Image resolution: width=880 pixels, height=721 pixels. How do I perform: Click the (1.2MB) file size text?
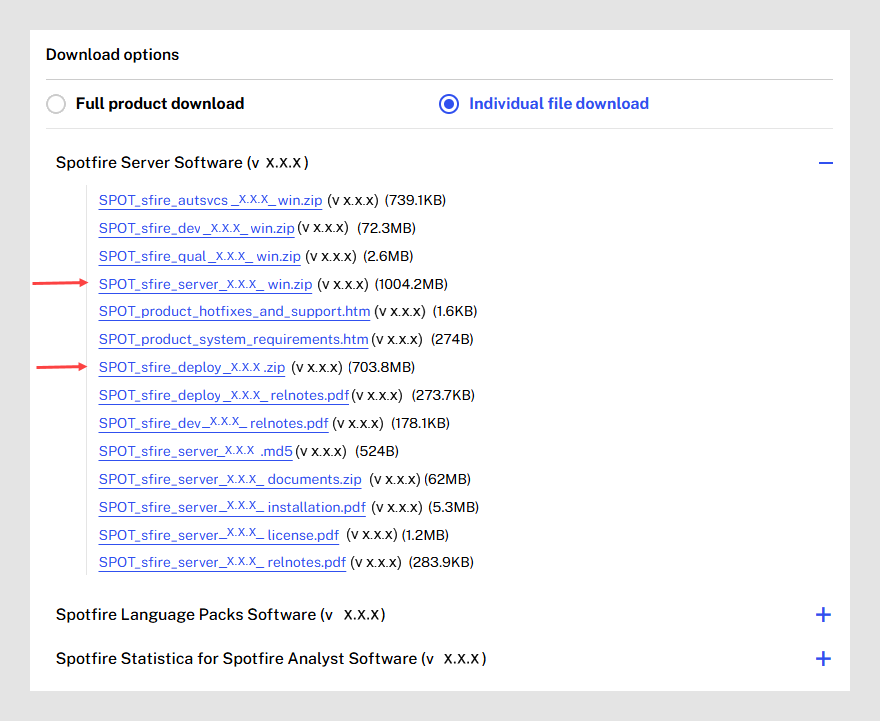point(425,536)
